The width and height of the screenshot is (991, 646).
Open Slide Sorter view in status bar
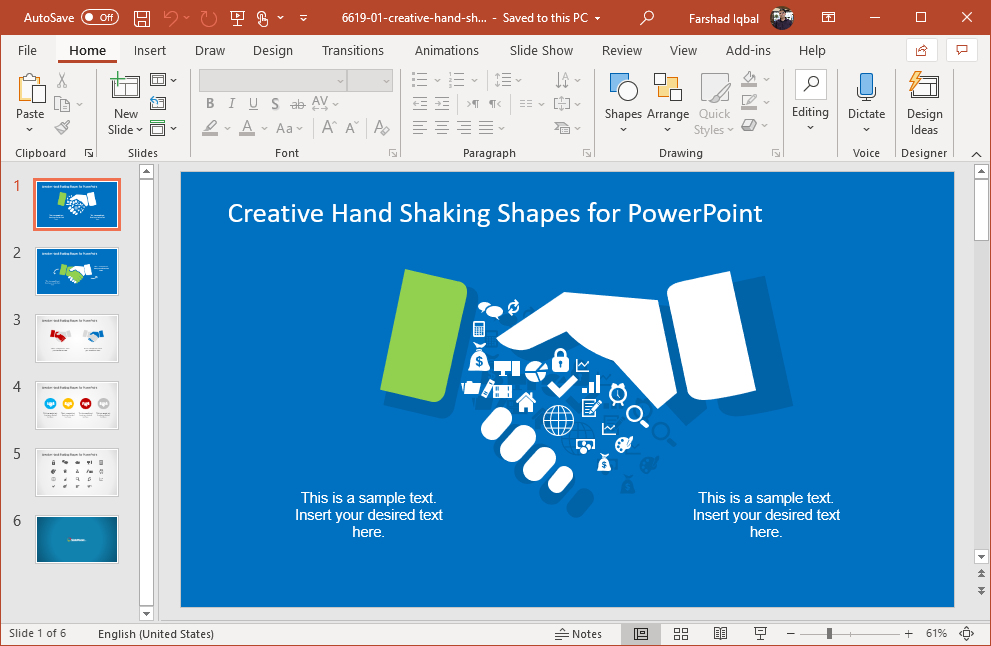pyautogui.click(x=681, y=634)
